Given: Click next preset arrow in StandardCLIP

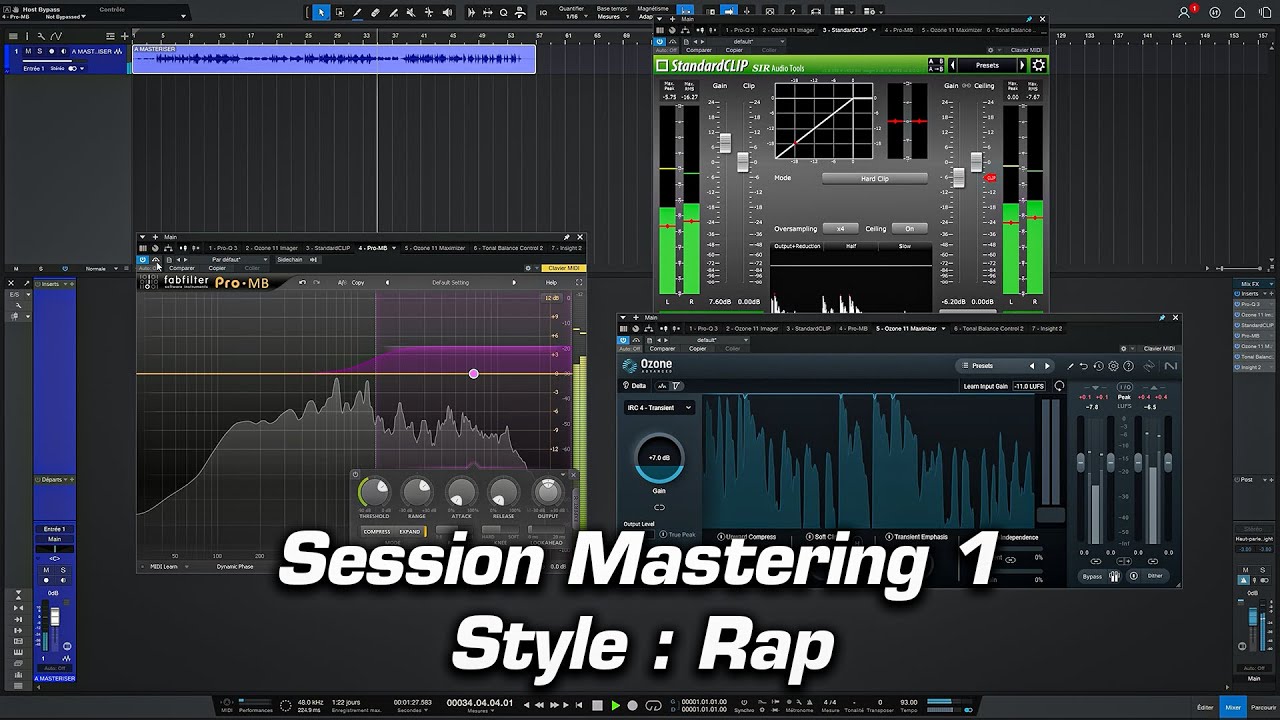Looking at the screenshot, I should click(x=1022, y=65).
